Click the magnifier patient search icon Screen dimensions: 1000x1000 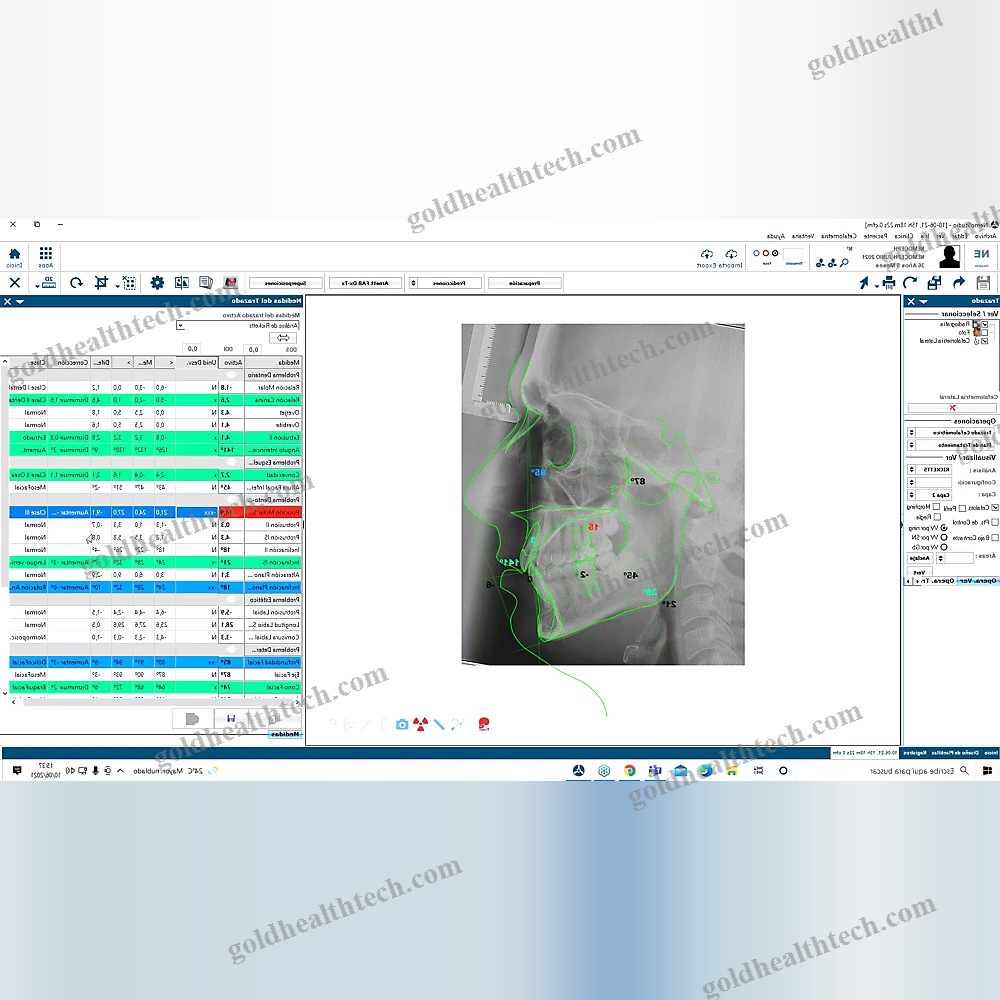(844, 262)
